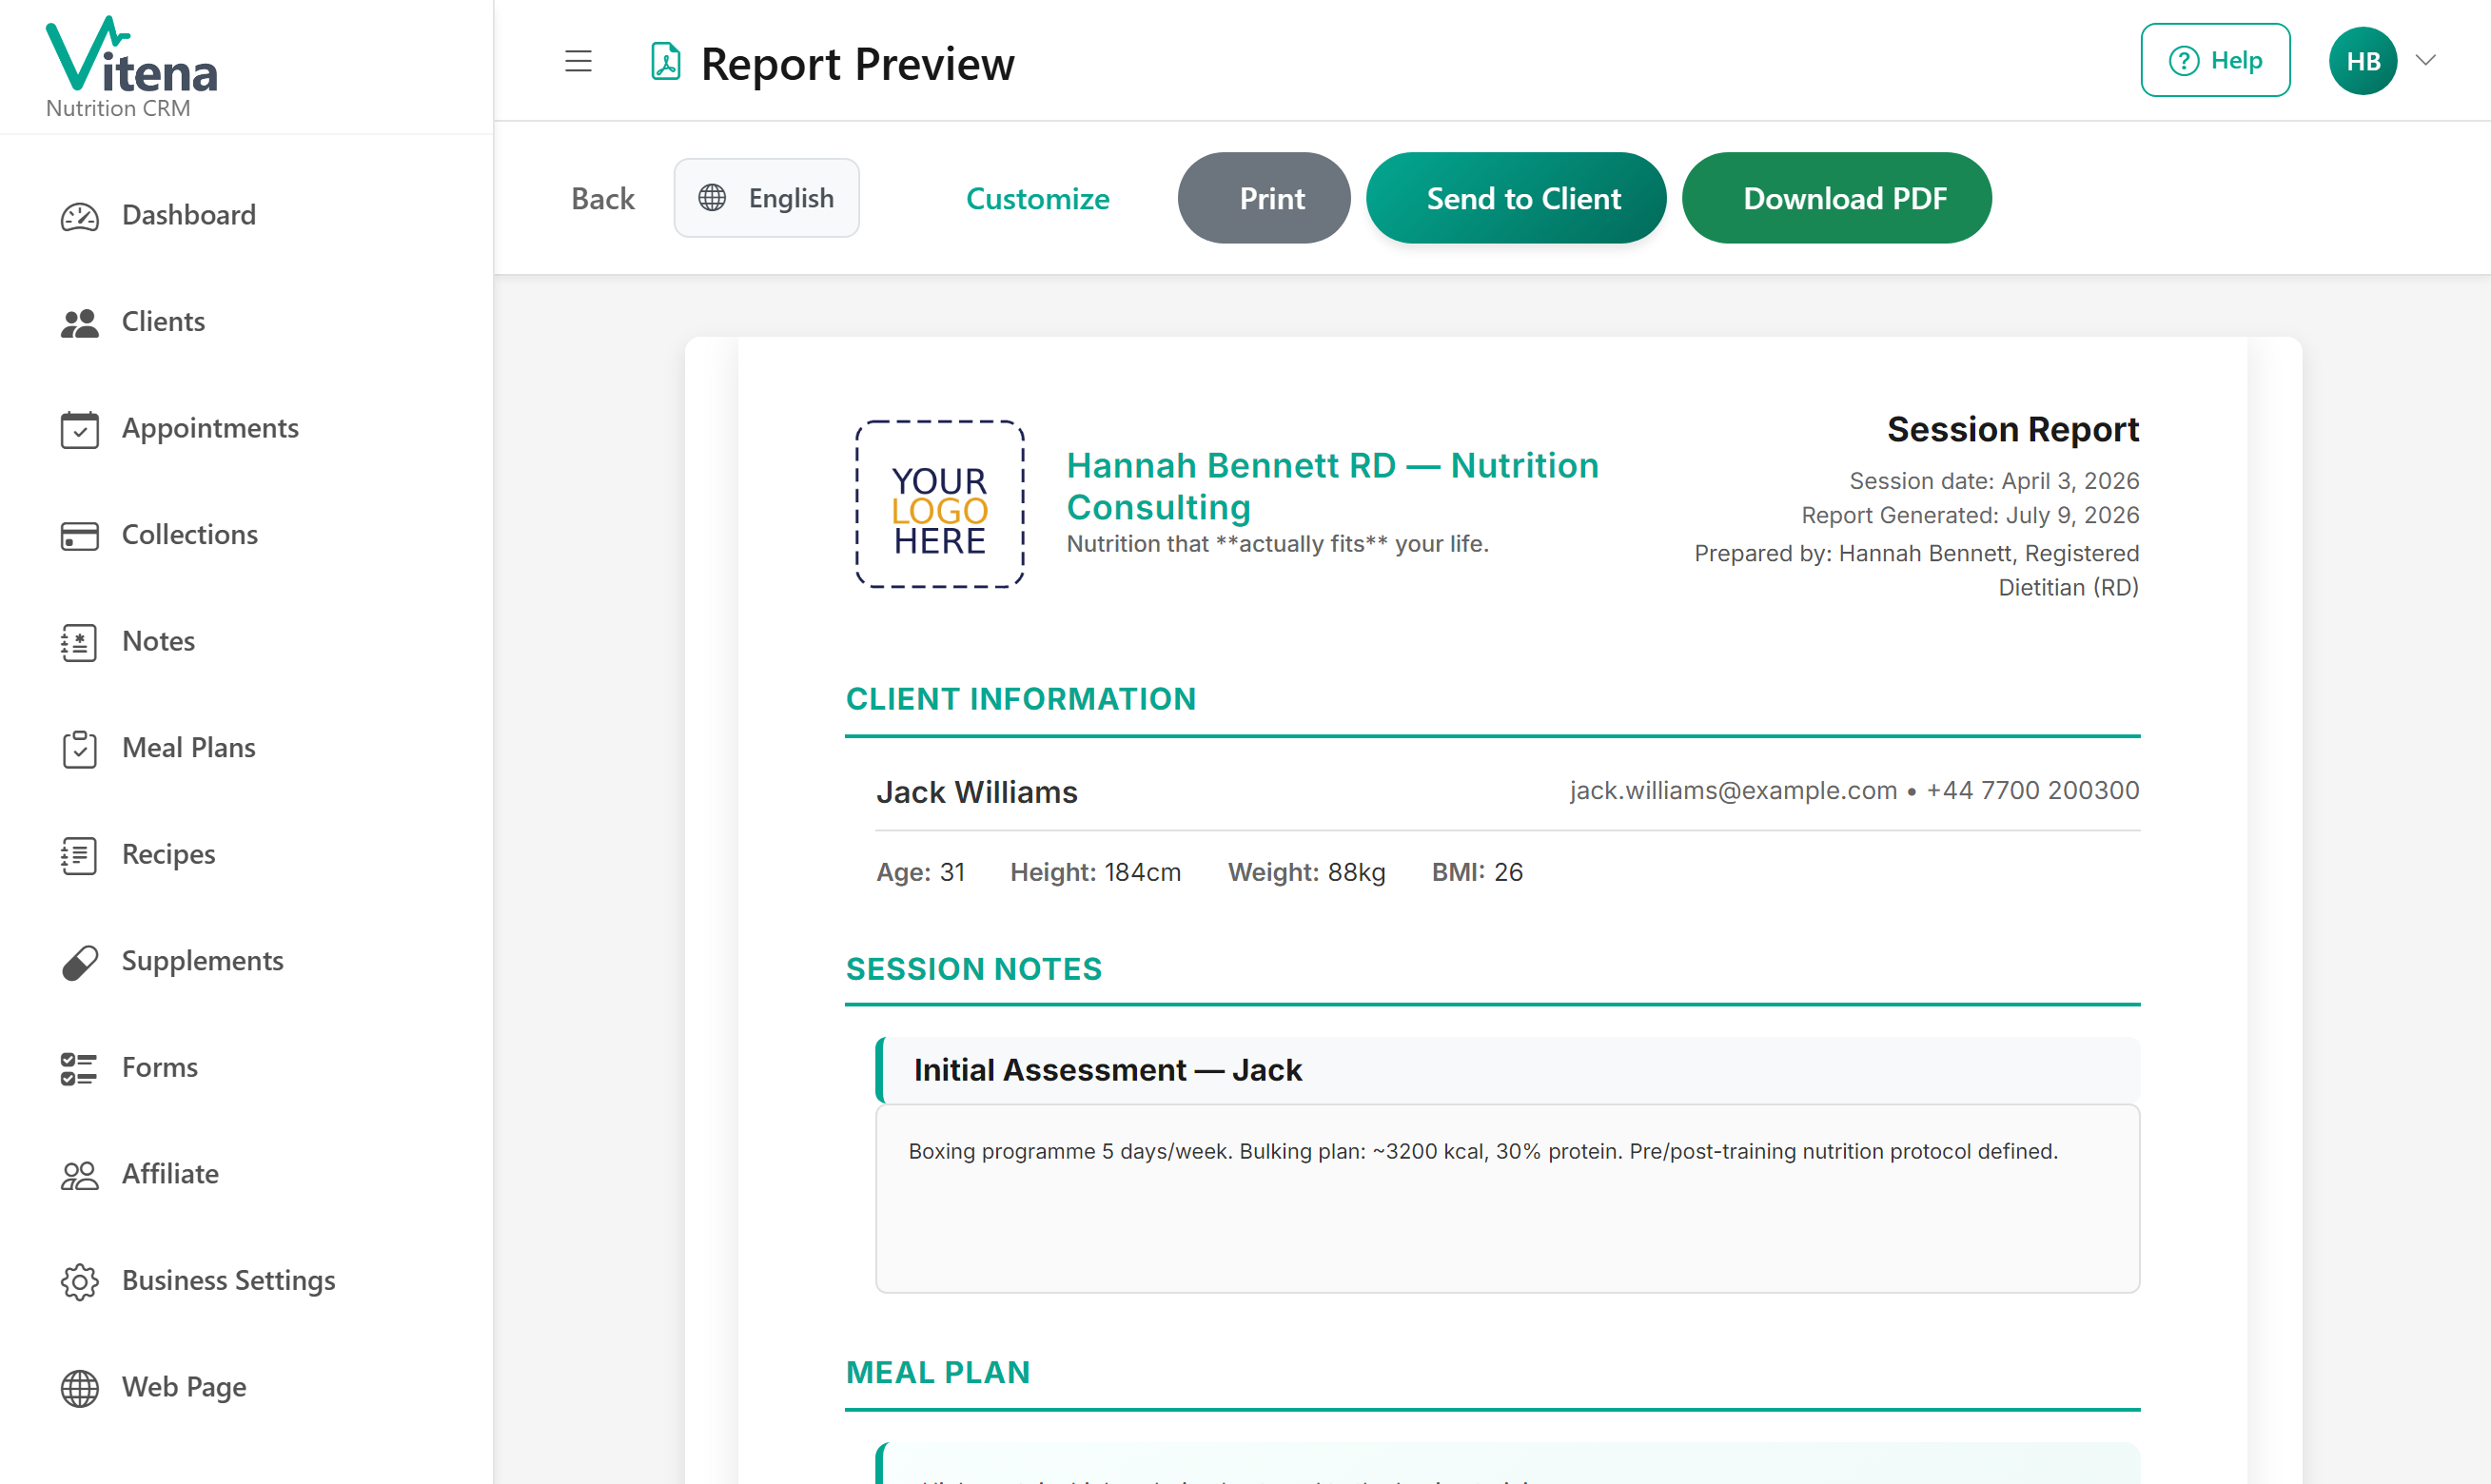Click the Dashboard gauge icon

click(79, 216)
